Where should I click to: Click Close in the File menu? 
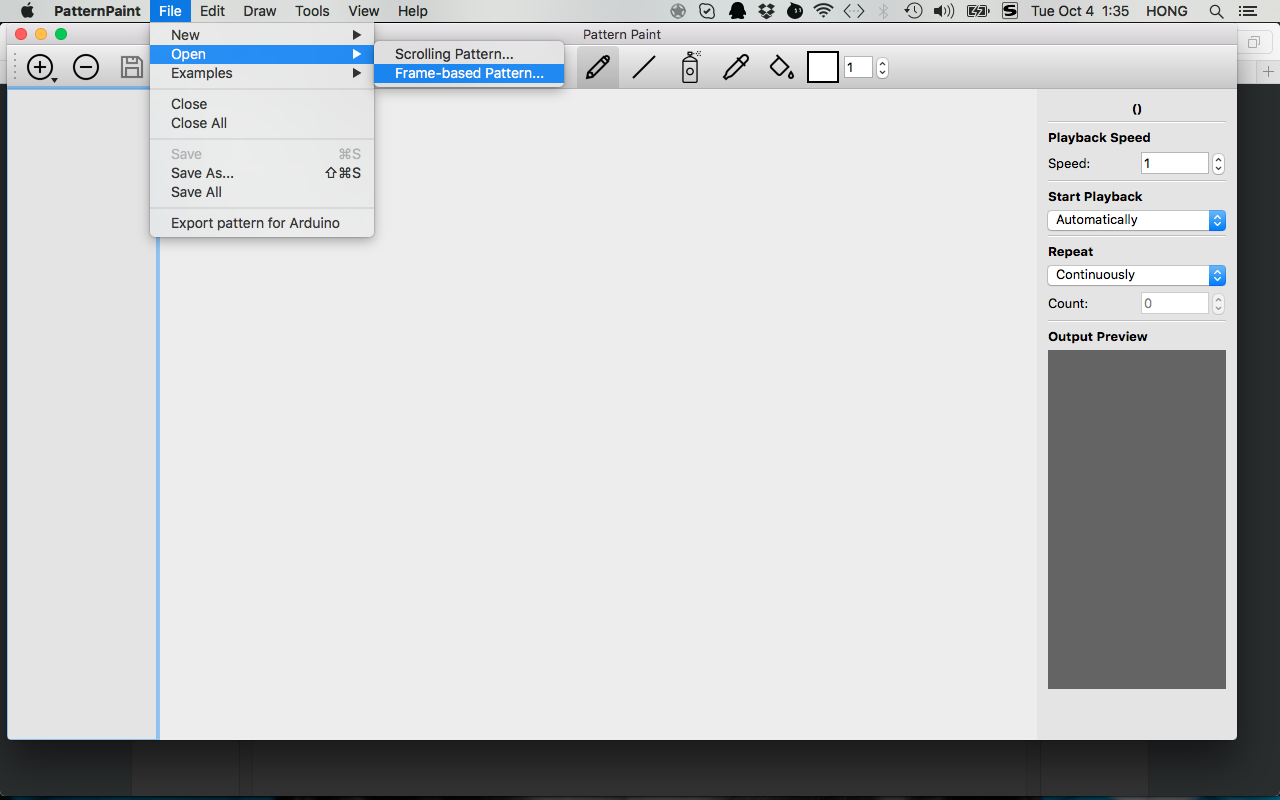pyautogui.click(x=262, y=104)
